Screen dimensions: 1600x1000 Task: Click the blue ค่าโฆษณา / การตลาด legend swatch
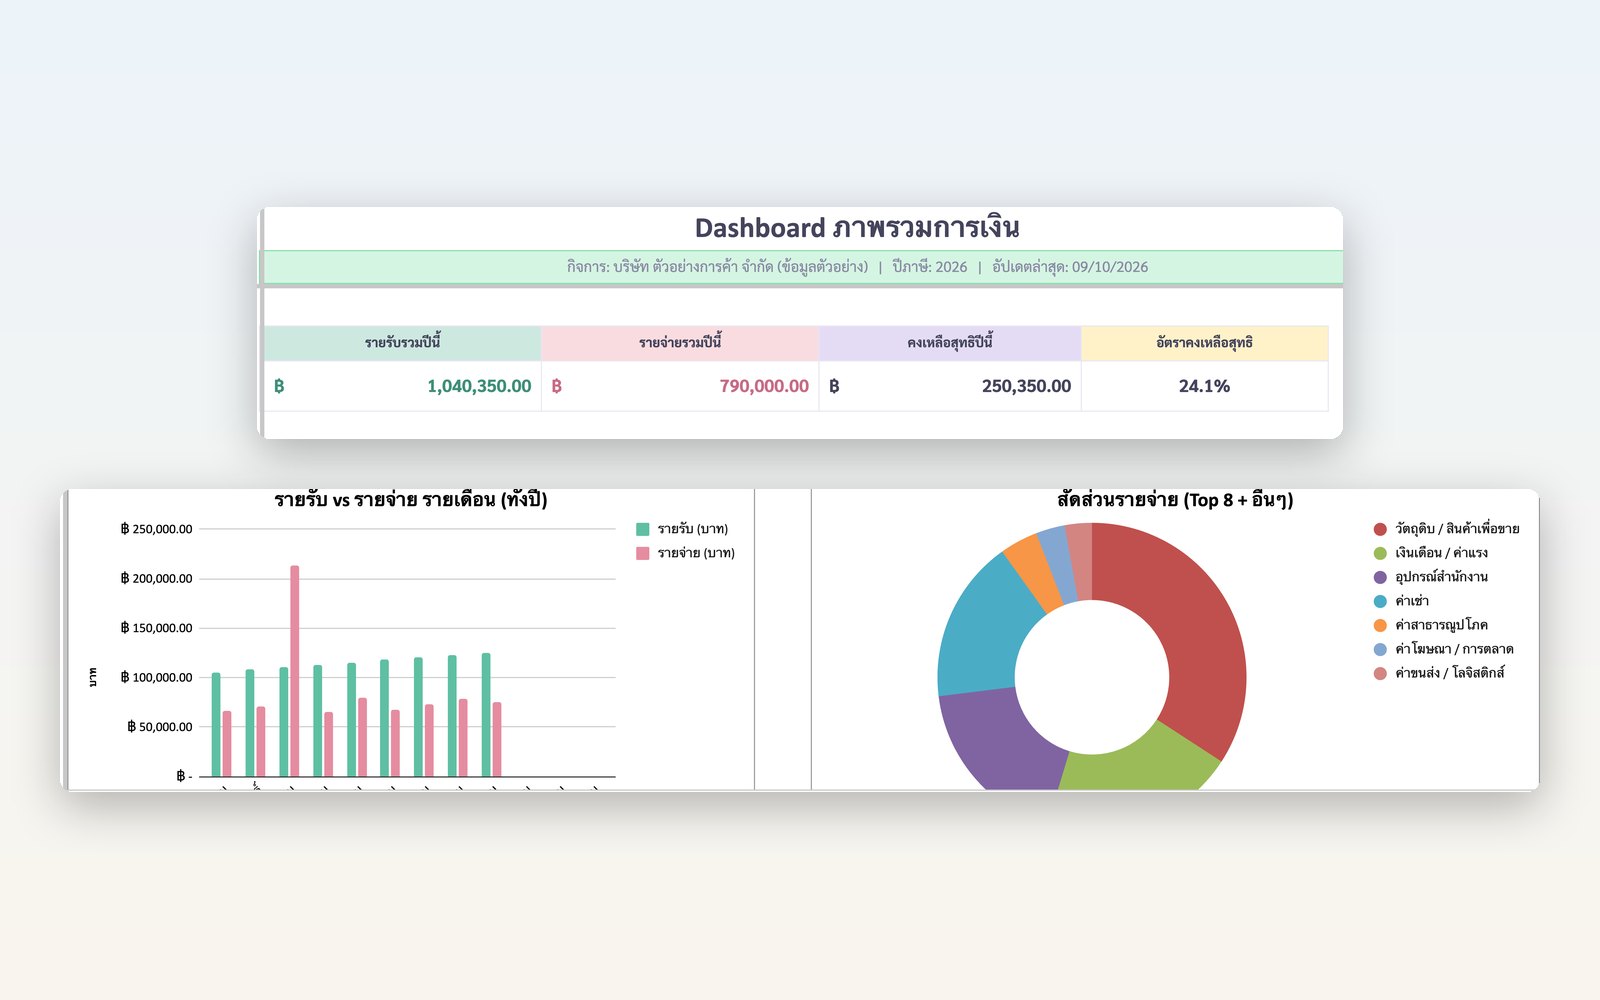[1380, 649]
